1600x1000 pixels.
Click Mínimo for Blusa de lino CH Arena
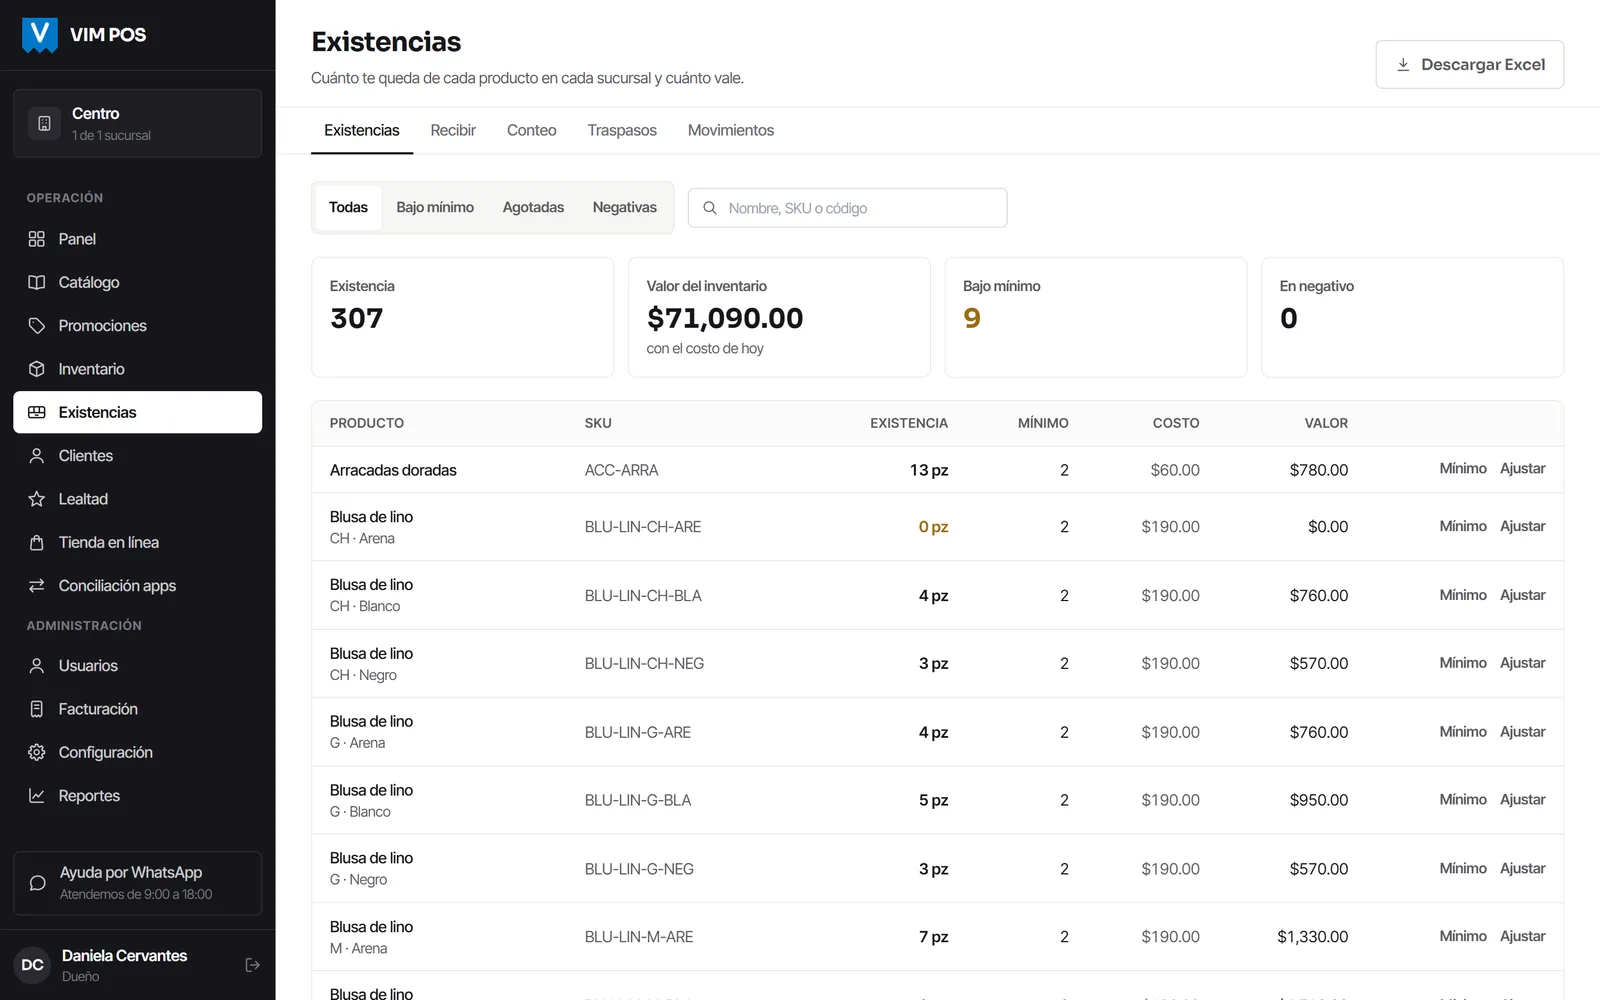[1463, 526]
